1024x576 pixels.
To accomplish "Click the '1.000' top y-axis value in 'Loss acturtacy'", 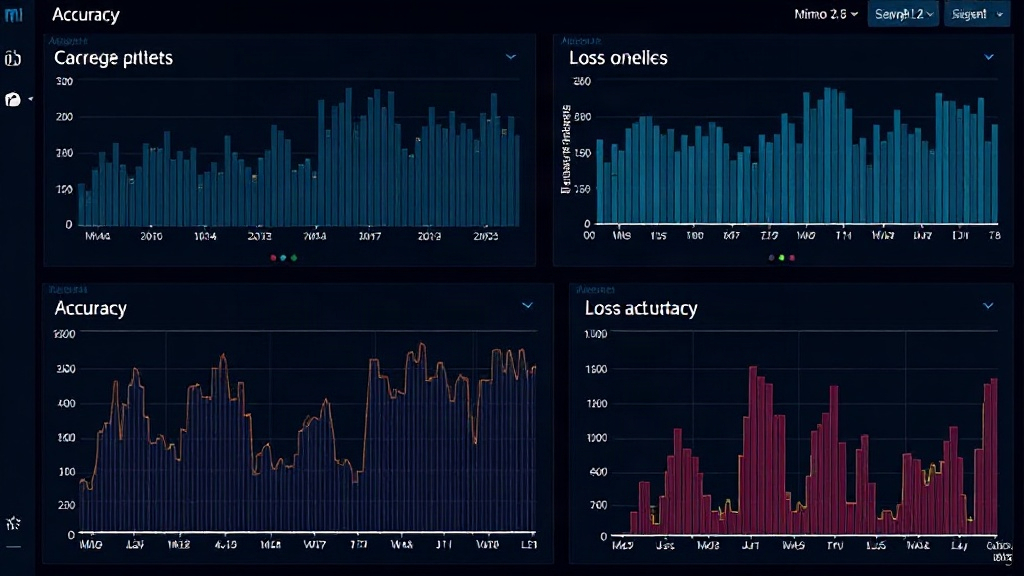I will (x=595, y=334).
